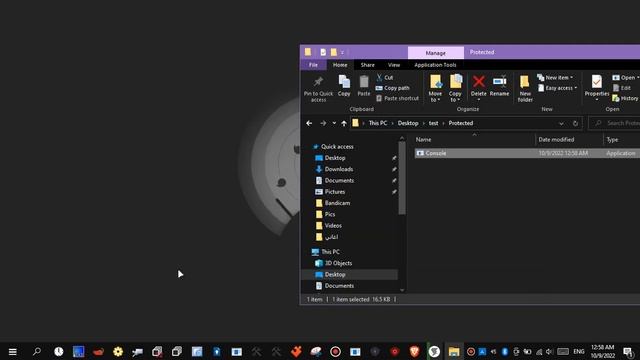The width and height of the screenshot is (640, 360).
Task: Click the taskbar clock and date
Action: point(603,351)
